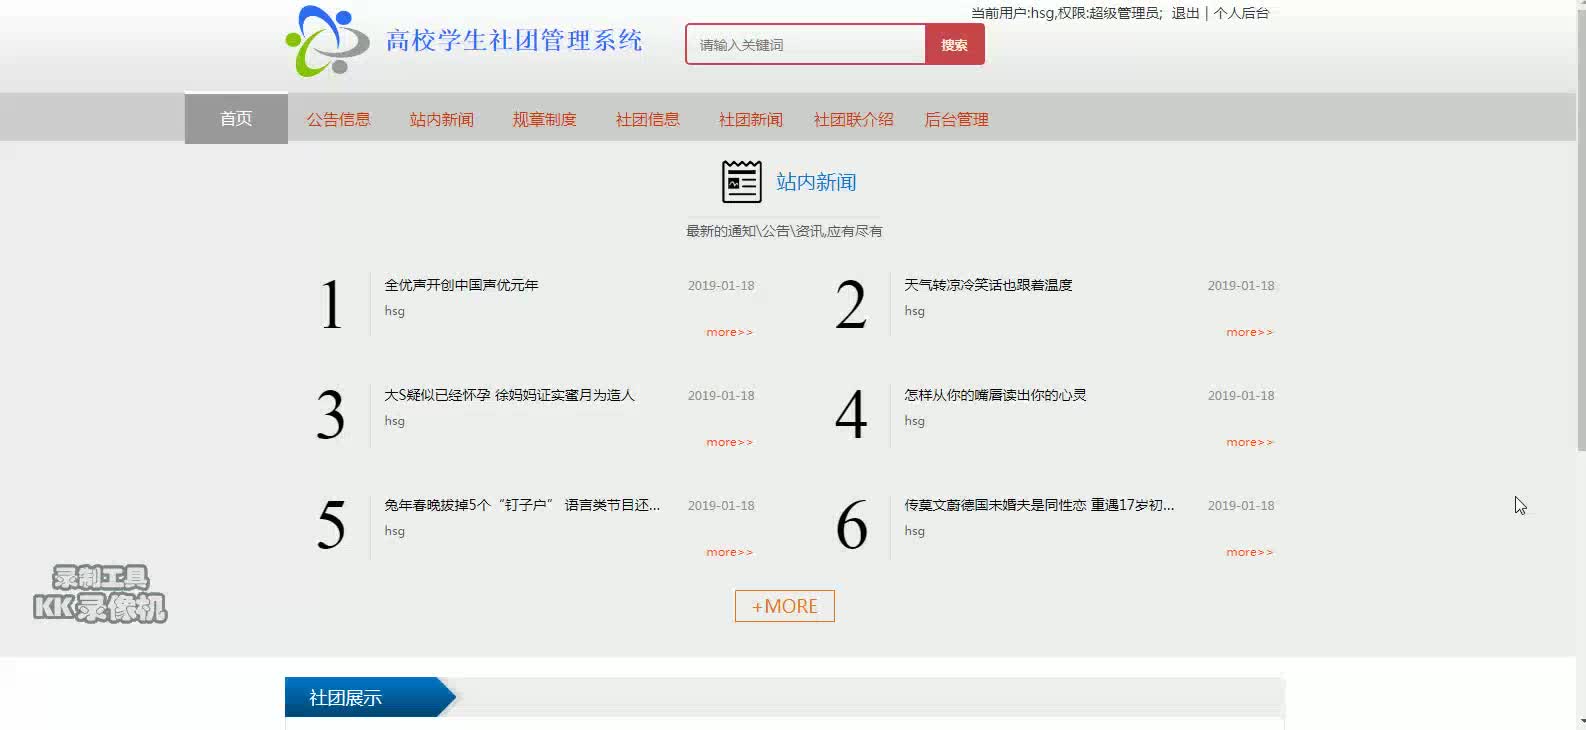Open the 社团新闻 menu item
This screenshot has height=730, width=1586.
(750, 119)
